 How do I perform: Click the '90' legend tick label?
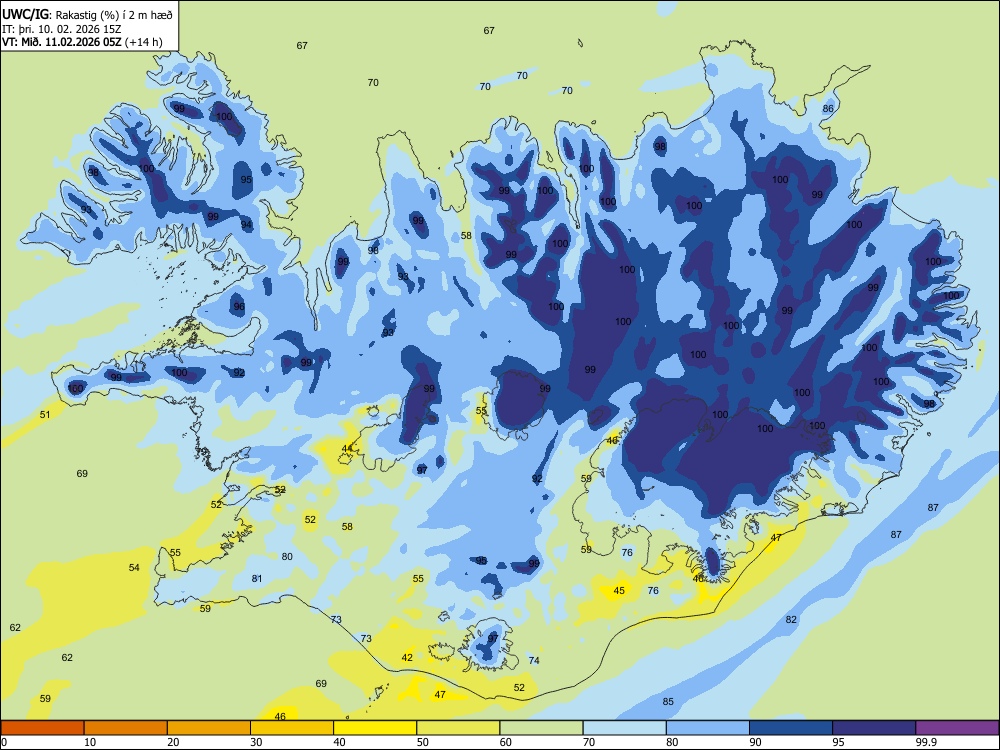(755, 742)
